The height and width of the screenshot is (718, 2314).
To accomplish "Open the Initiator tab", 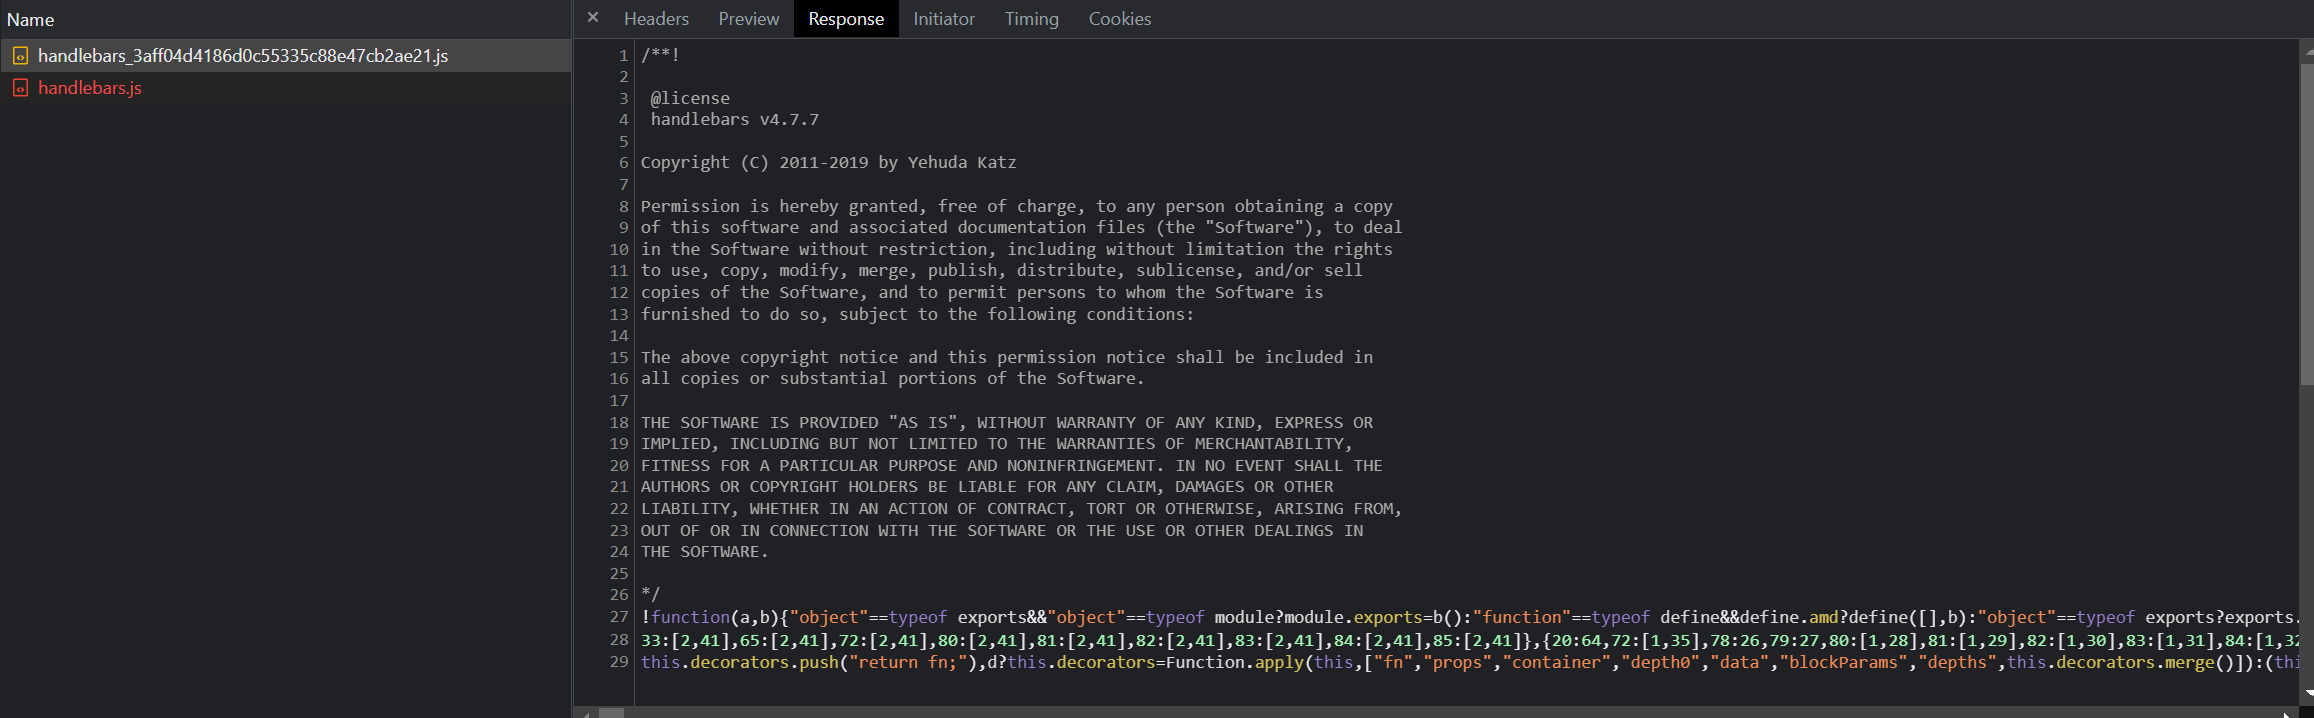I will [x=943, y=19].
